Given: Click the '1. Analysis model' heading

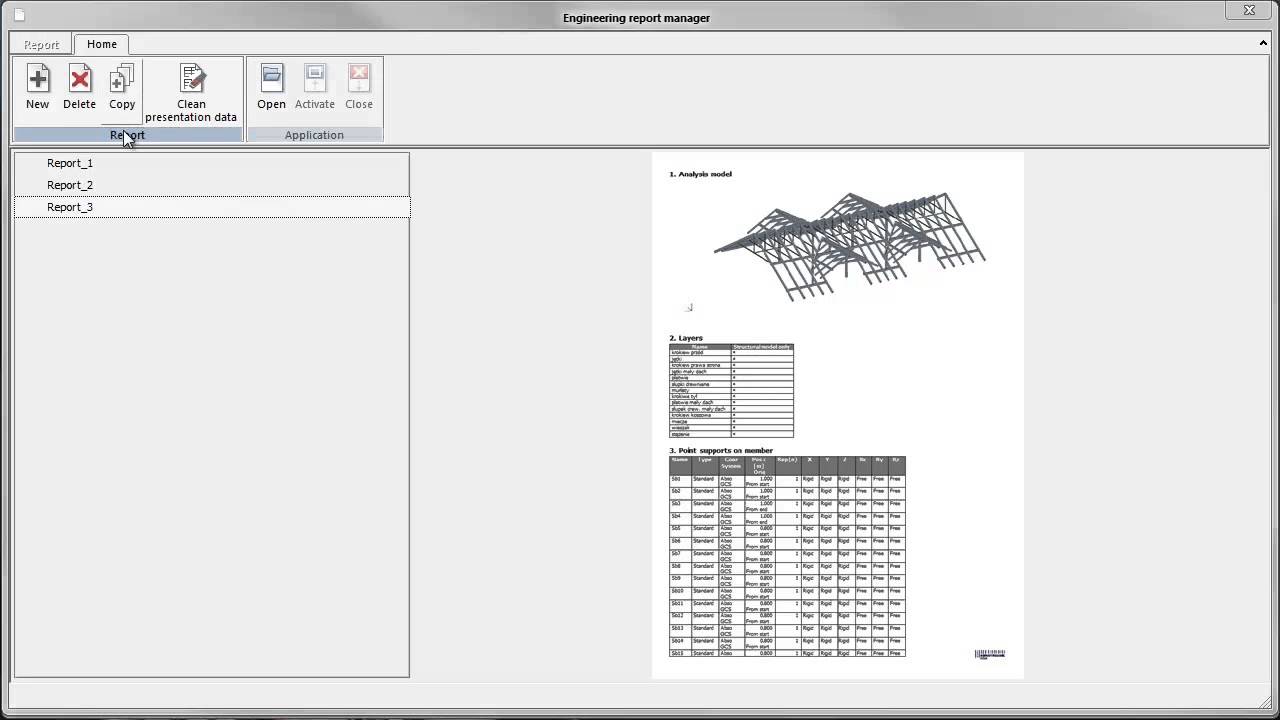Looking at the screenshot, I should (700, 174).
